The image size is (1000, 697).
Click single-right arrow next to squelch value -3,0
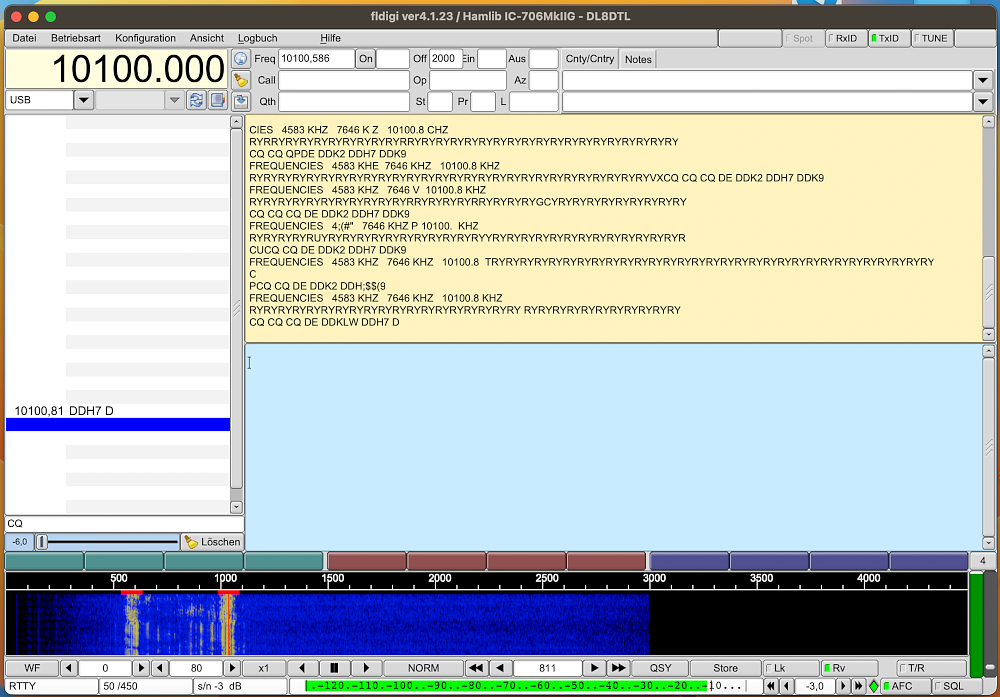842,686
